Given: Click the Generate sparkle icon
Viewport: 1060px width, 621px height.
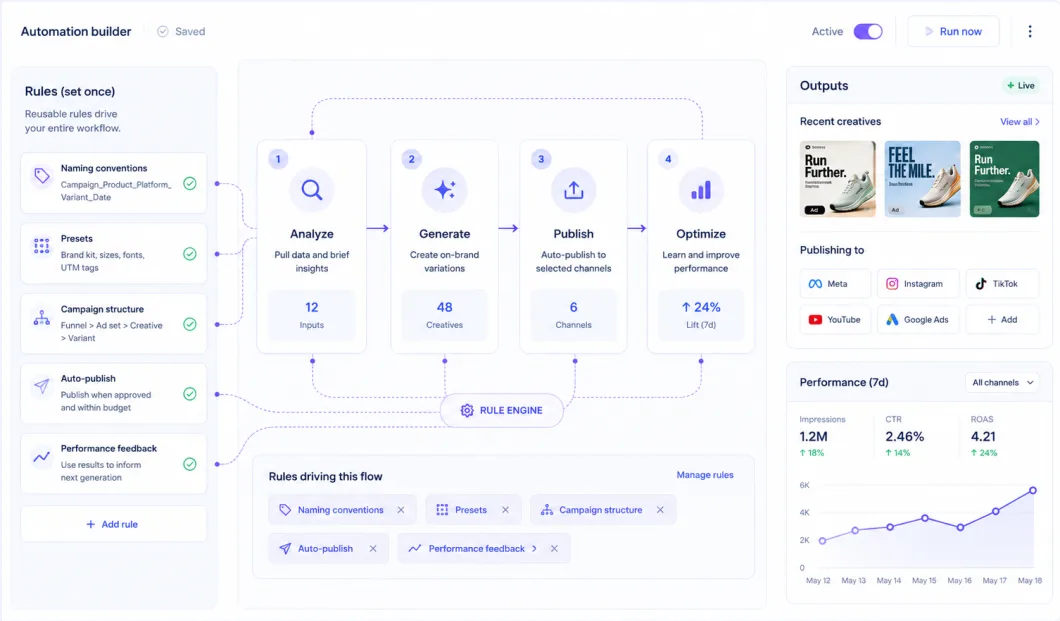Looking at the screenshot, I should pos(444,190).
